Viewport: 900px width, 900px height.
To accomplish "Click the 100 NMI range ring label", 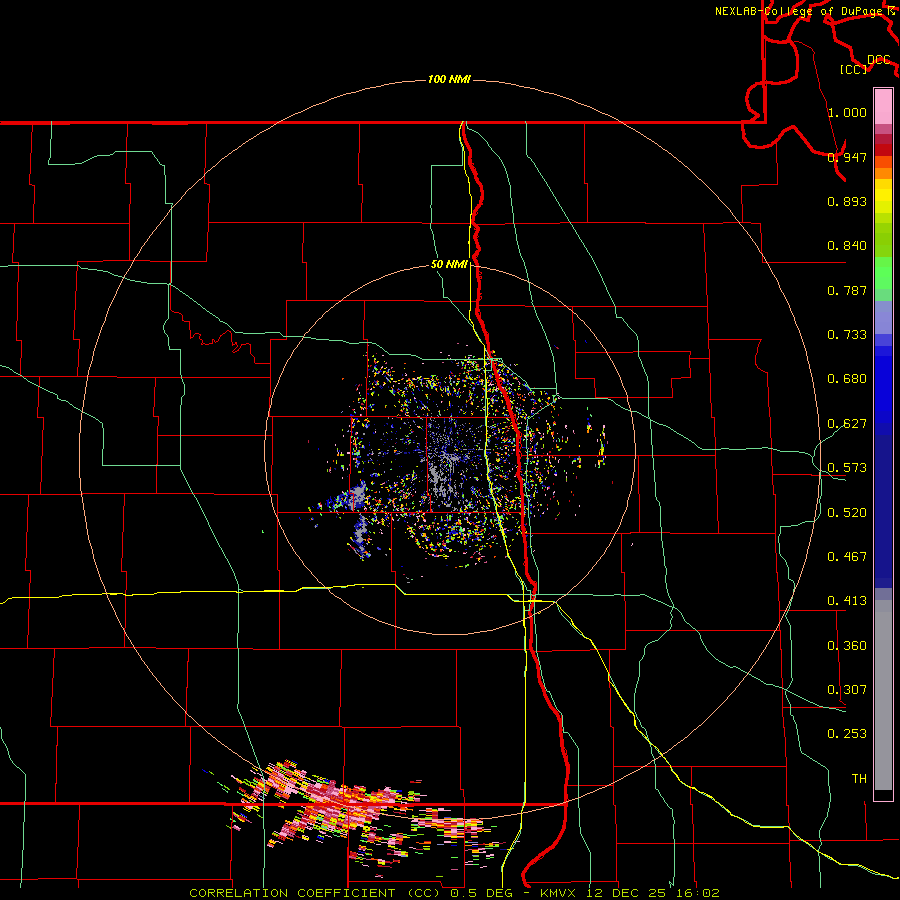I will click(449, 79).
